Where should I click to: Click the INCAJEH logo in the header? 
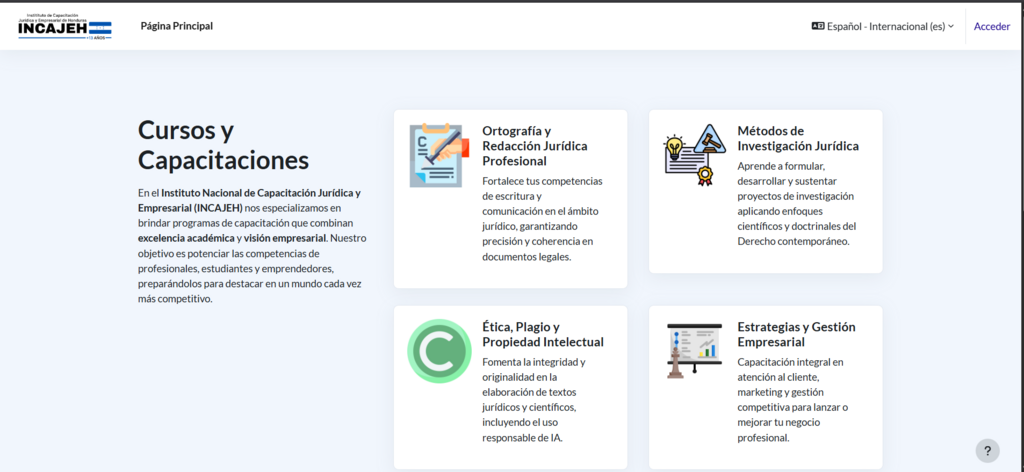tap(65, 27)
